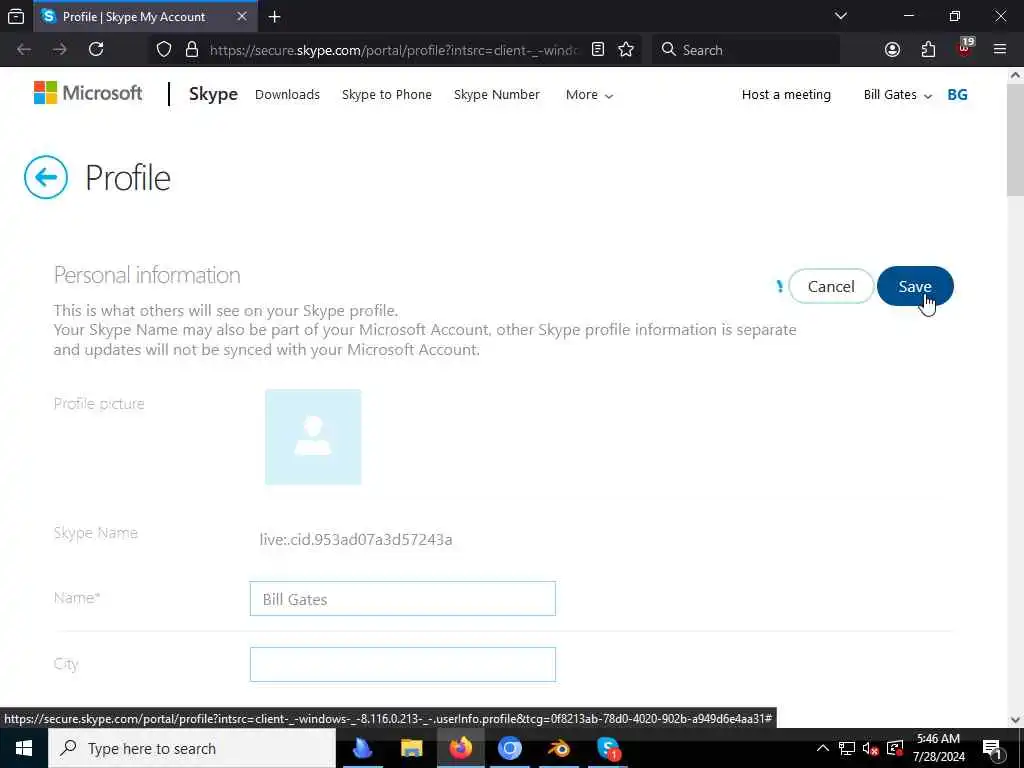Viewport: 1024px width, 768px height.
Task: Bookmark this page with the star icon
Action: (626, 50)
